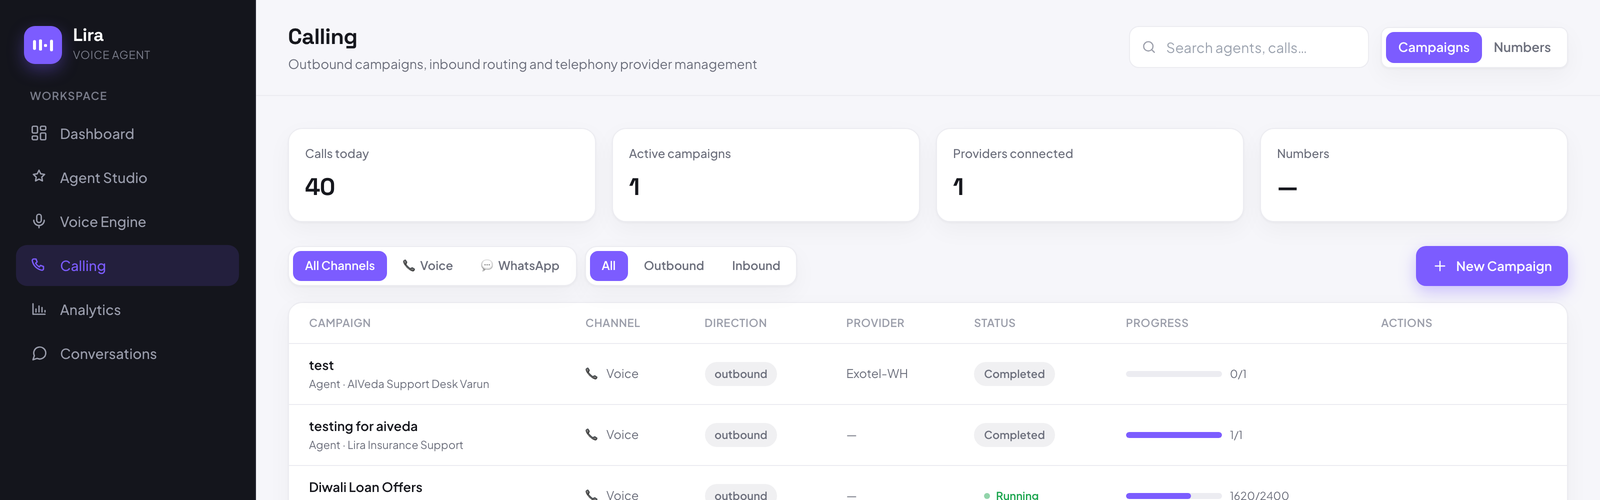1600x500 pixels.
Task: Click progress bar in test row
Action: 1174,374
